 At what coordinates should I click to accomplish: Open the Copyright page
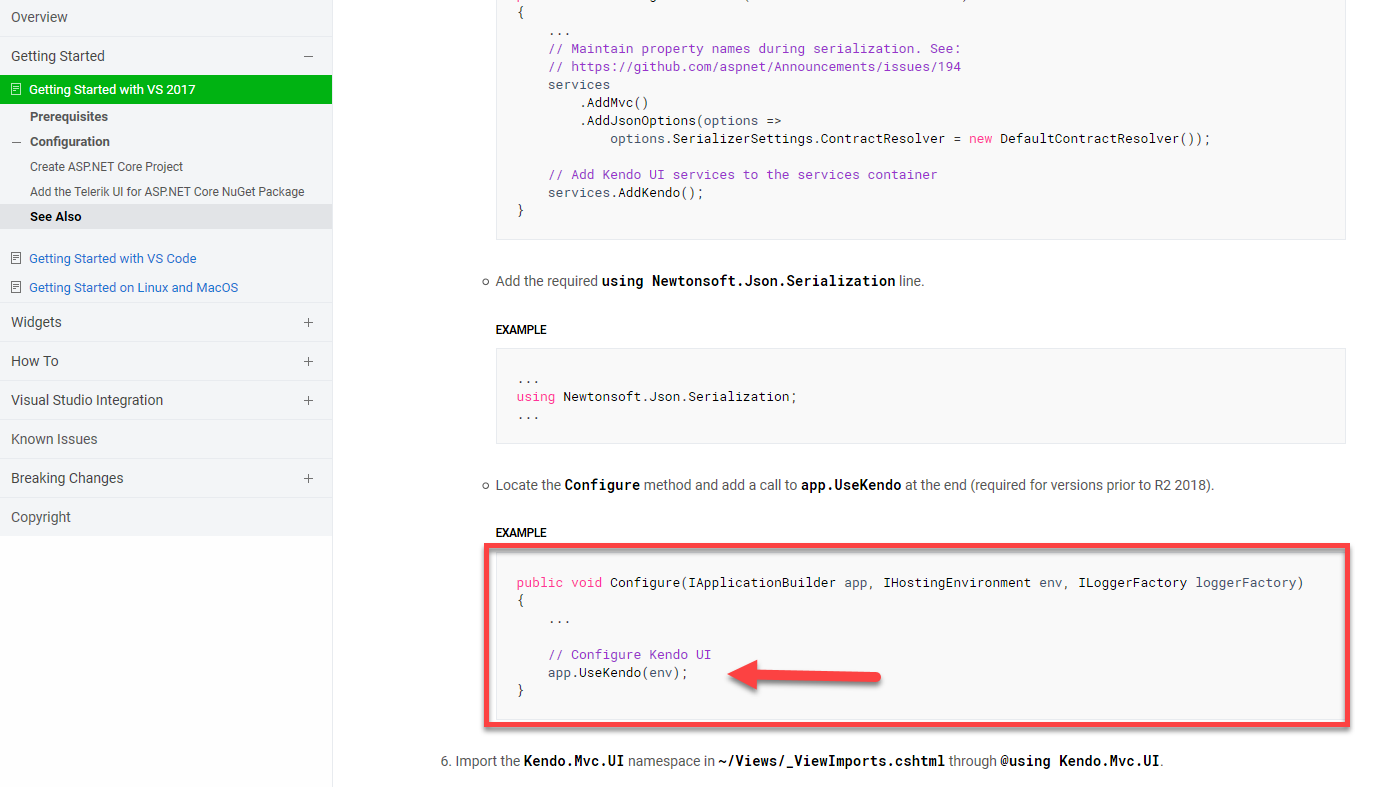(x=41, y=517)
